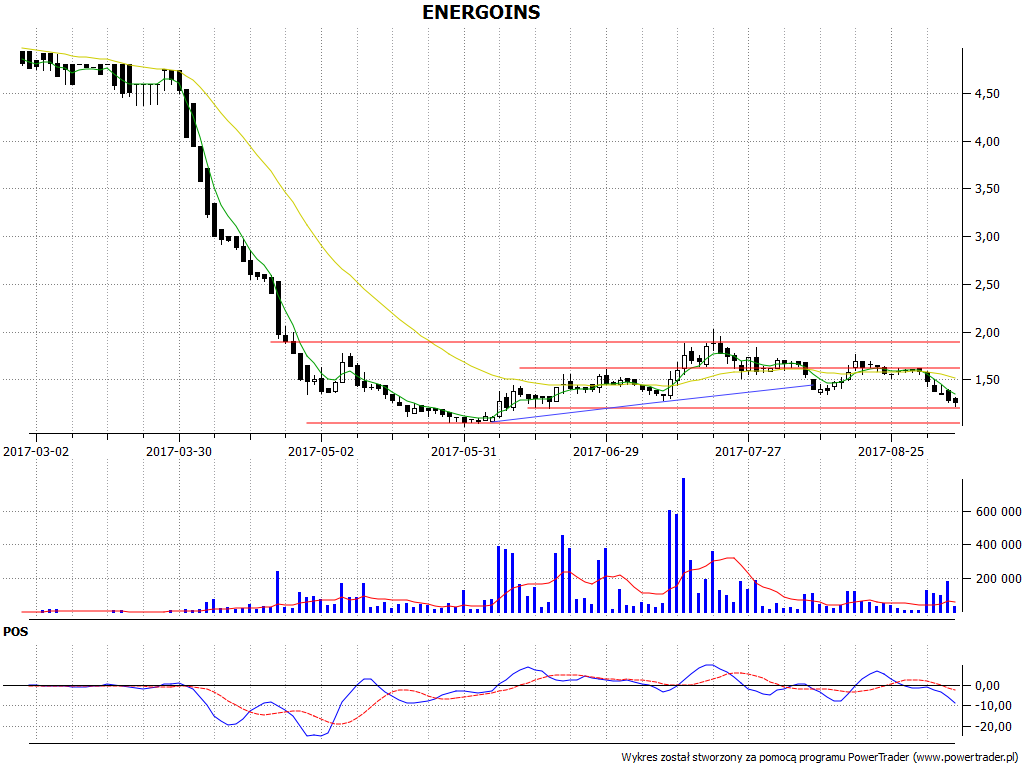Click the blue rising trend line
Viewport: 1024px width, 768px height.
pos(653,403)
